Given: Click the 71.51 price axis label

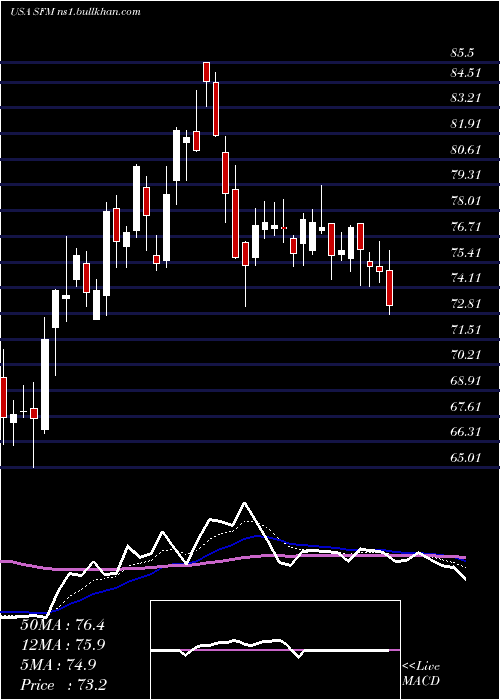Looking at the screenshot, I should (x=467, y=329).
